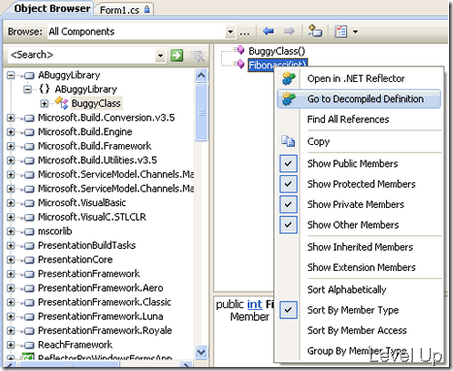Click the Reflector icon beside Go to Decompiled Definition
This screenshot has width=453, height=371.
[288, 99]
